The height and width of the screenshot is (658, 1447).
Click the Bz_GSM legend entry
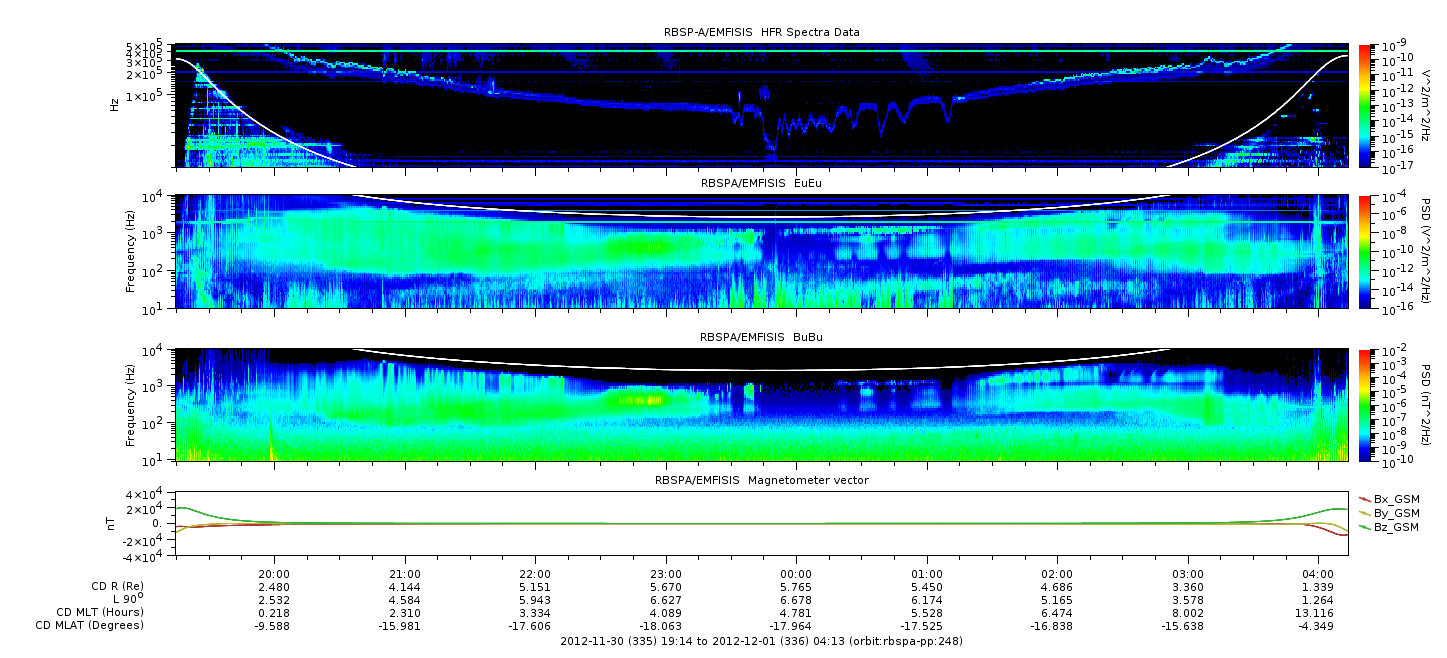pyautogui.click(x=1395, y=526)
